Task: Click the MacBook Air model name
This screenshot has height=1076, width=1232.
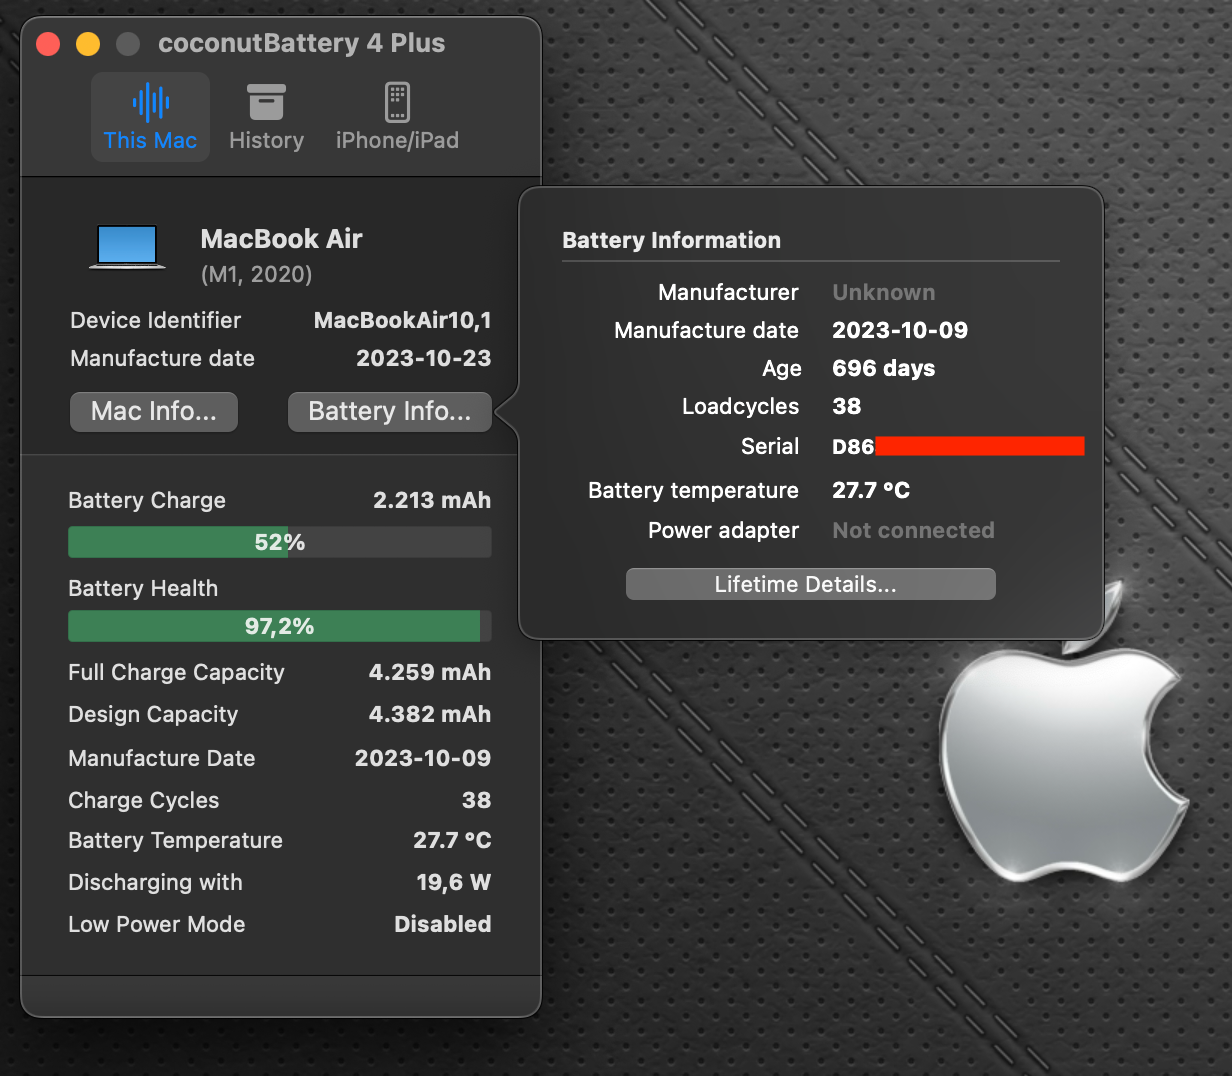Action: 281,239
